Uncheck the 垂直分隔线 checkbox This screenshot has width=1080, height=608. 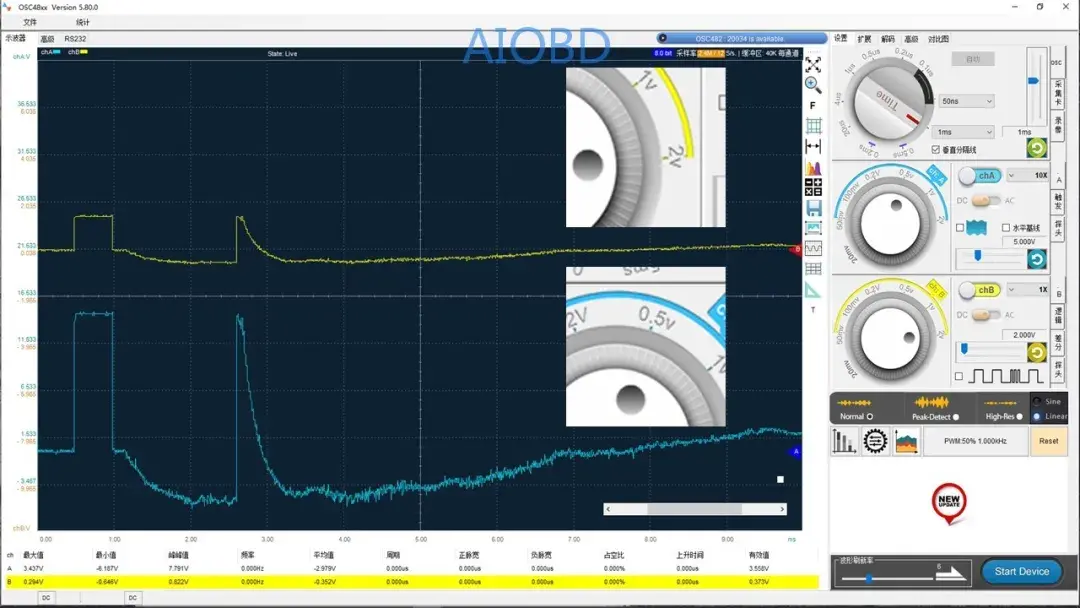tap(935, 149)
